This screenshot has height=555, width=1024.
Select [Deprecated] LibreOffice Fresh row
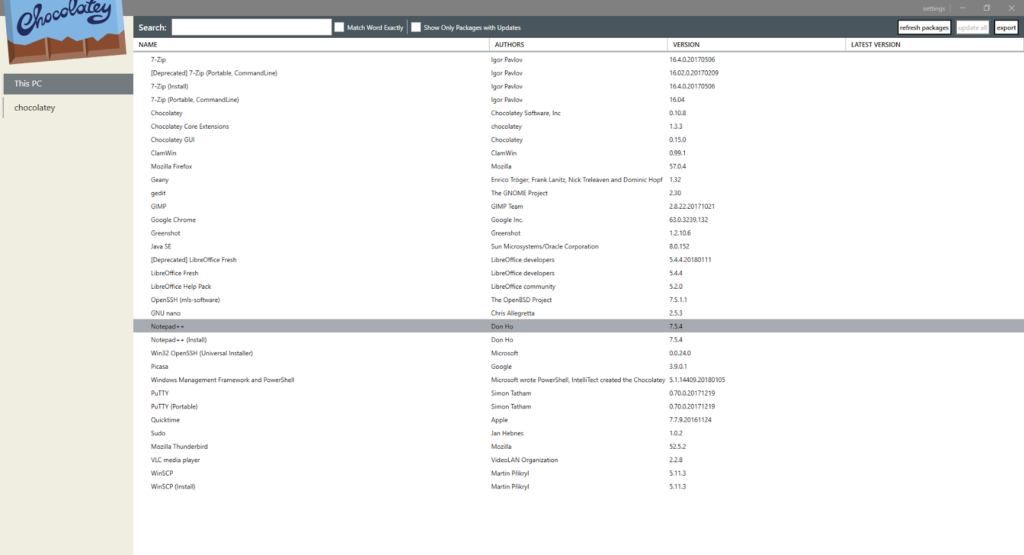click(x=579, y=260)
